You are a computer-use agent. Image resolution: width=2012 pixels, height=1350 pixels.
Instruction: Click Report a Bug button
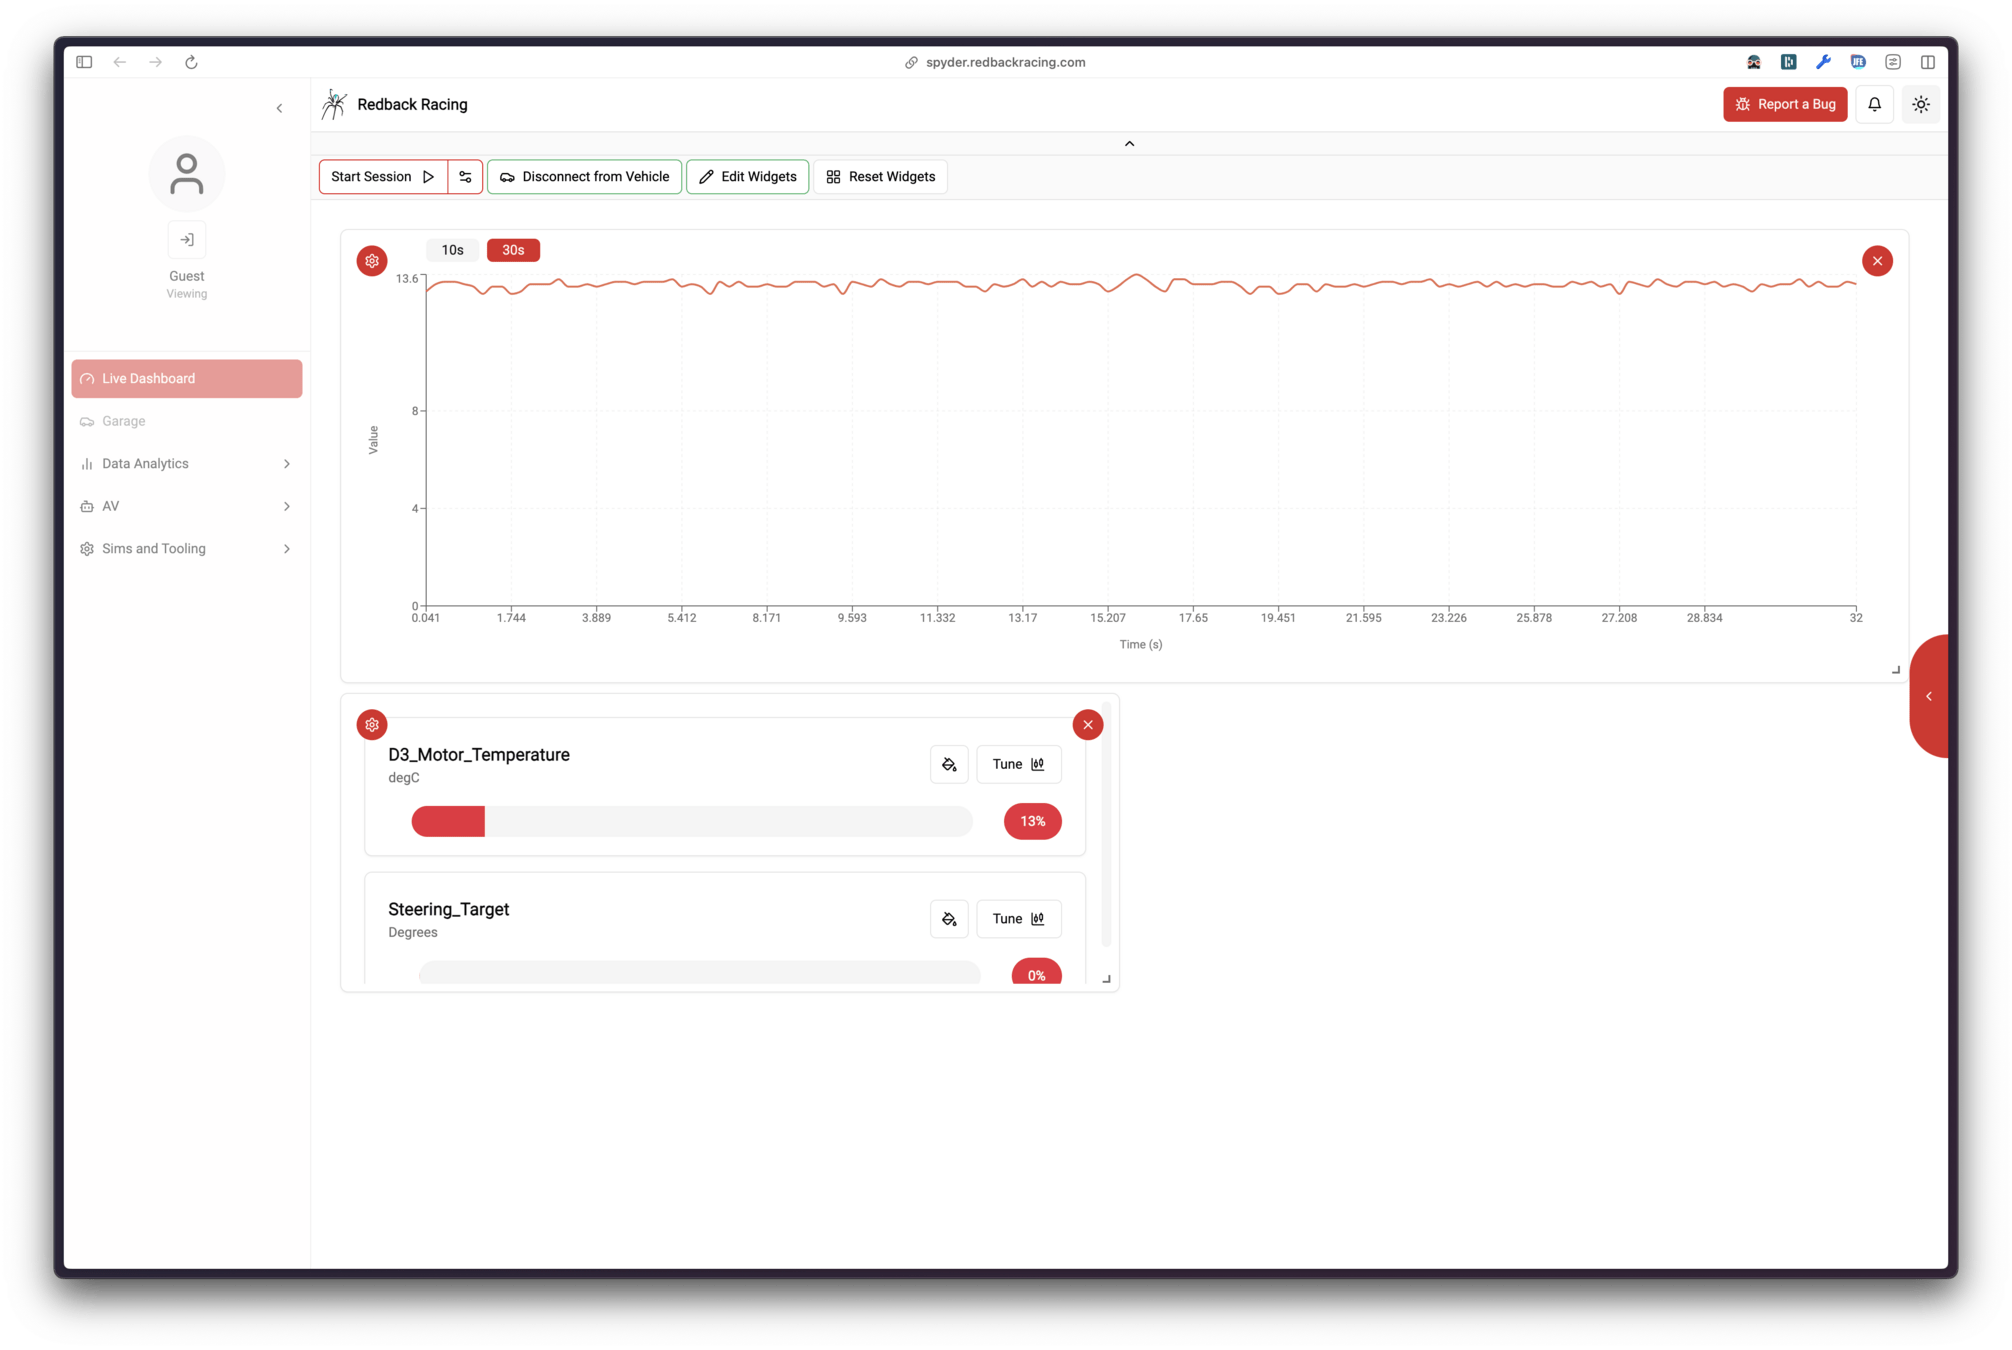coord(1785,104)
